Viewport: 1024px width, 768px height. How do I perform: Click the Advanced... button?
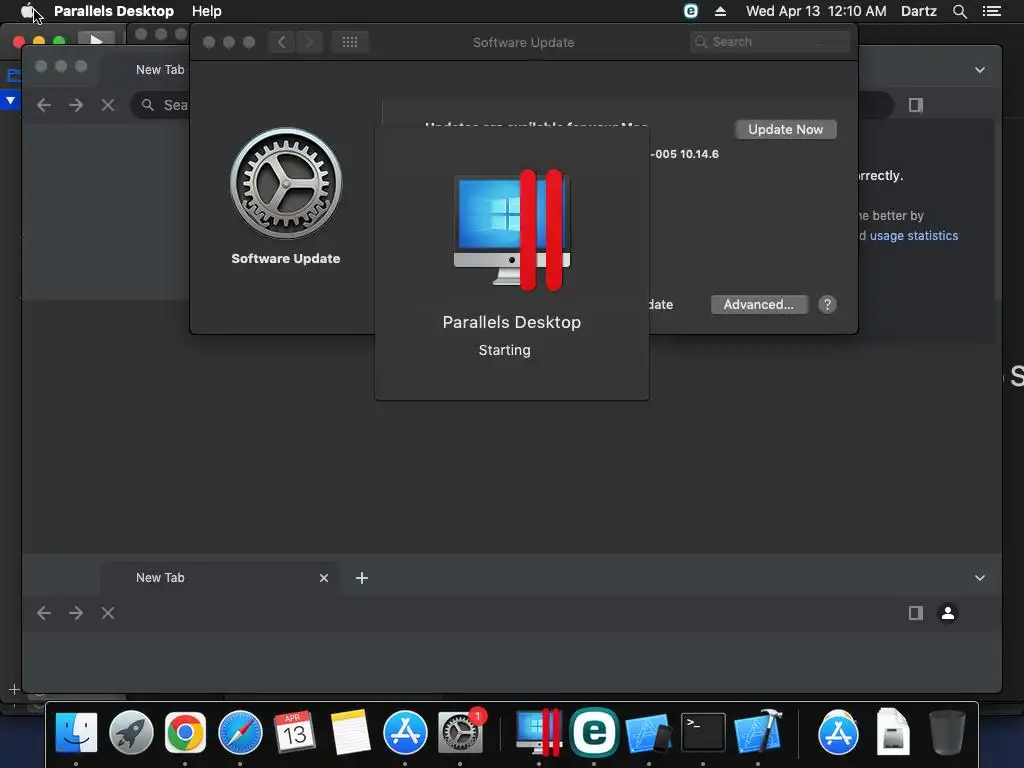tap(758, 304)
